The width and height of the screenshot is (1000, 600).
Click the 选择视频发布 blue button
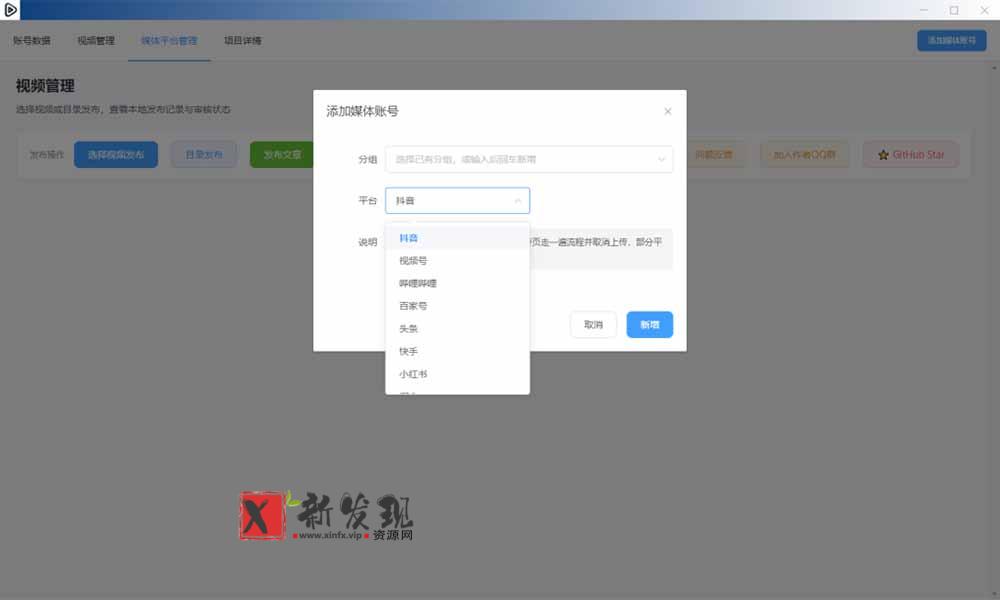(x=115, y=155)
